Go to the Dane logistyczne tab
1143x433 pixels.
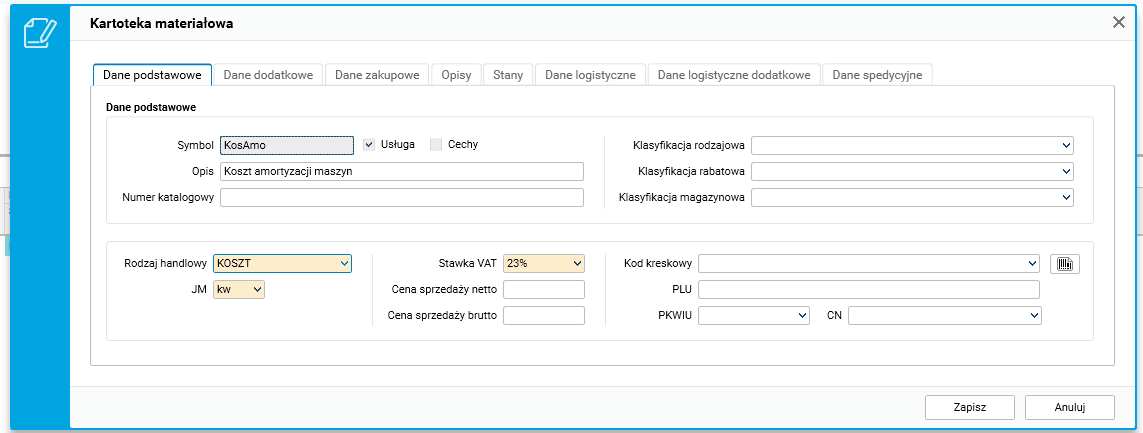coord(590,75)
